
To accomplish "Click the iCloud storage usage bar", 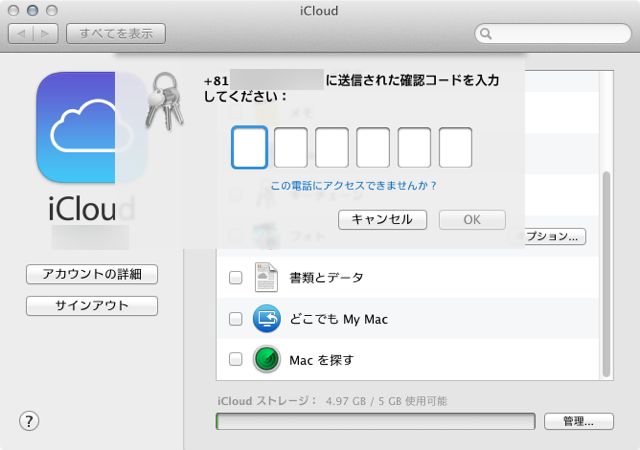I will 376,421.
